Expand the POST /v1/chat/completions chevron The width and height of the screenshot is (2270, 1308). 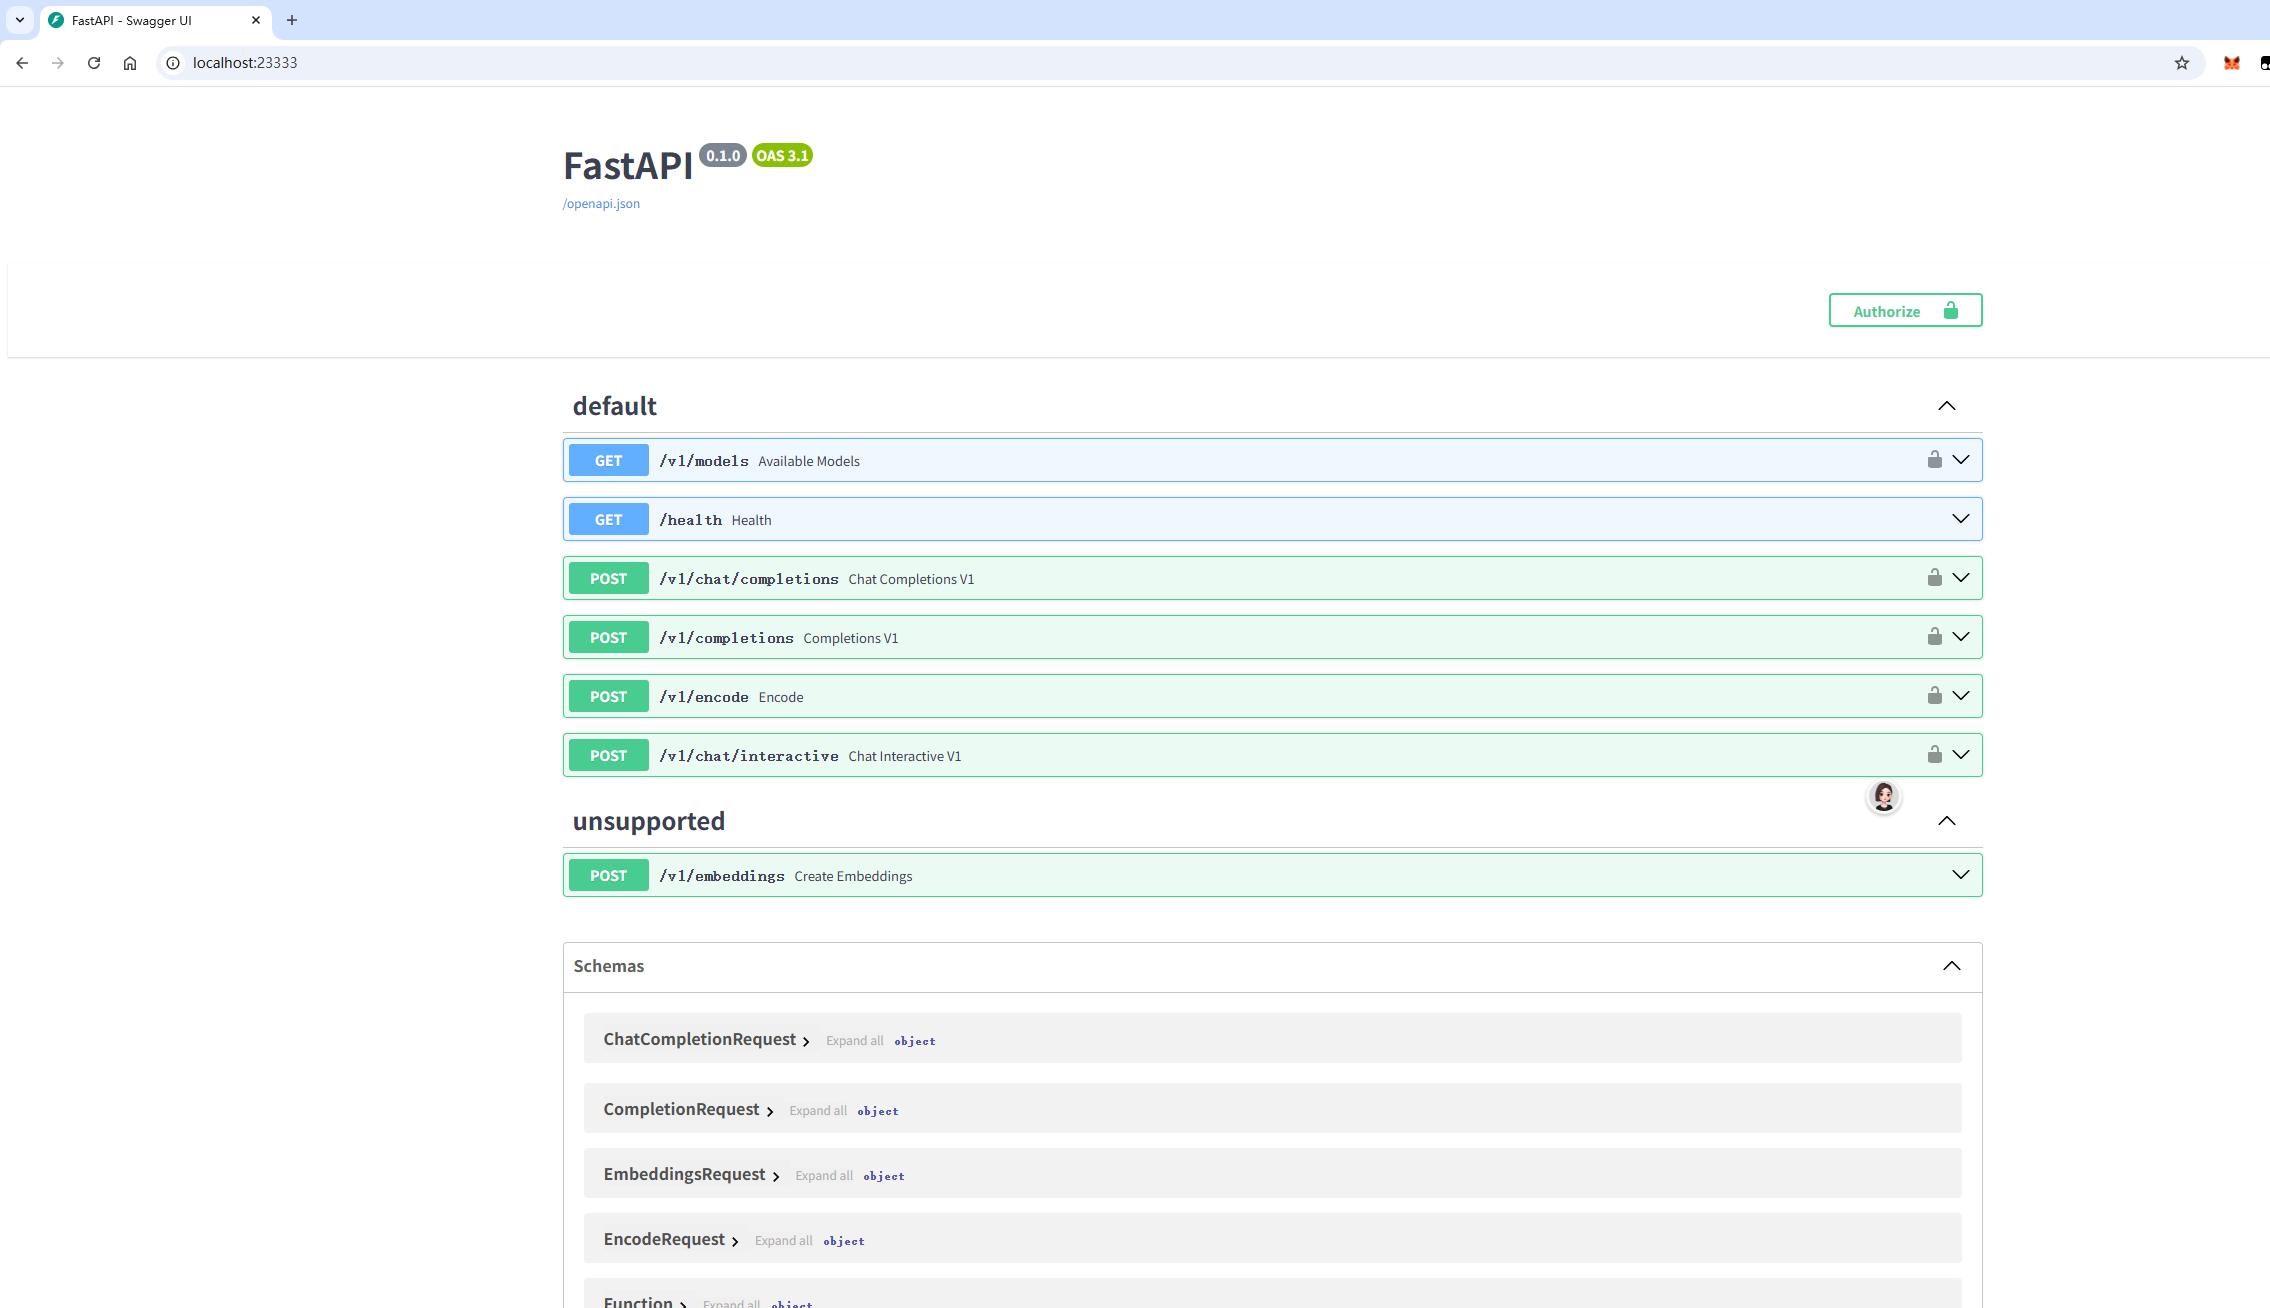pyautogui.click(x=1961, y=578)
